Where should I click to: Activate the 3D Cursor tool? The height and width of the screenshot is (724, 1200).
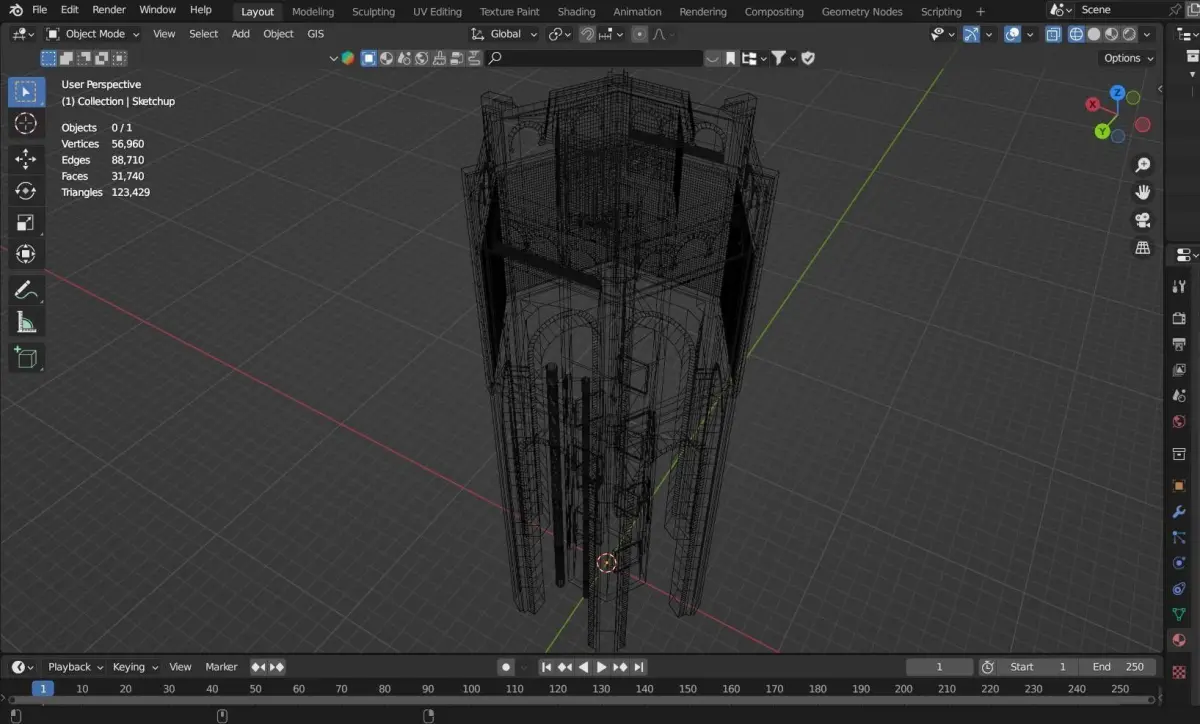point(26,124)
